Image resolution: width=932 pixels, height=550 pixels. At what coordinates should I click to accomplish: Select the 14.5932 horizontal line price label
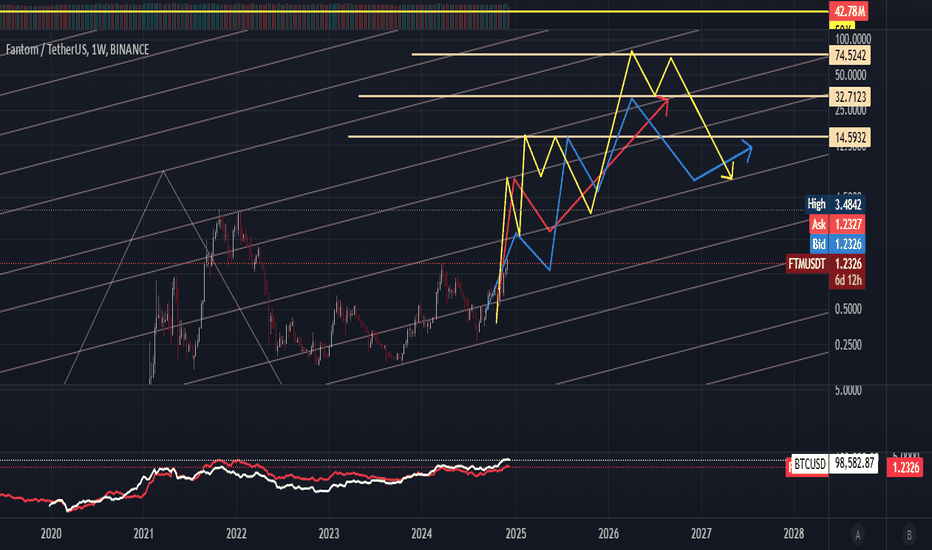(850, 137)
